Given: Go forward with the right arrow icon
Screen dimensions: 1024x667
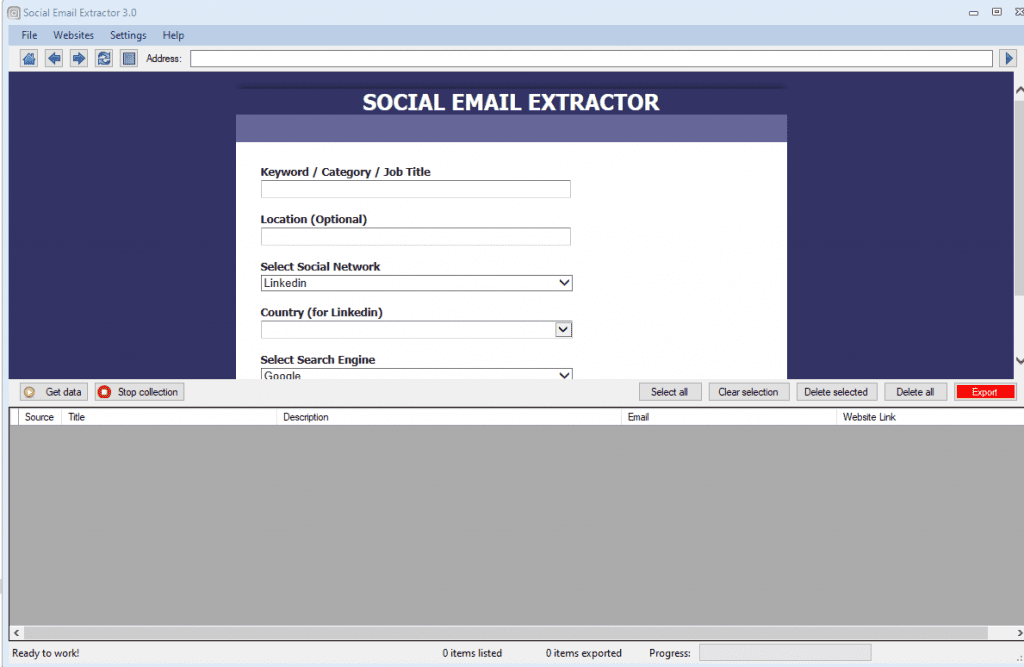Looking at the screenshot, I should pos(79,59).
